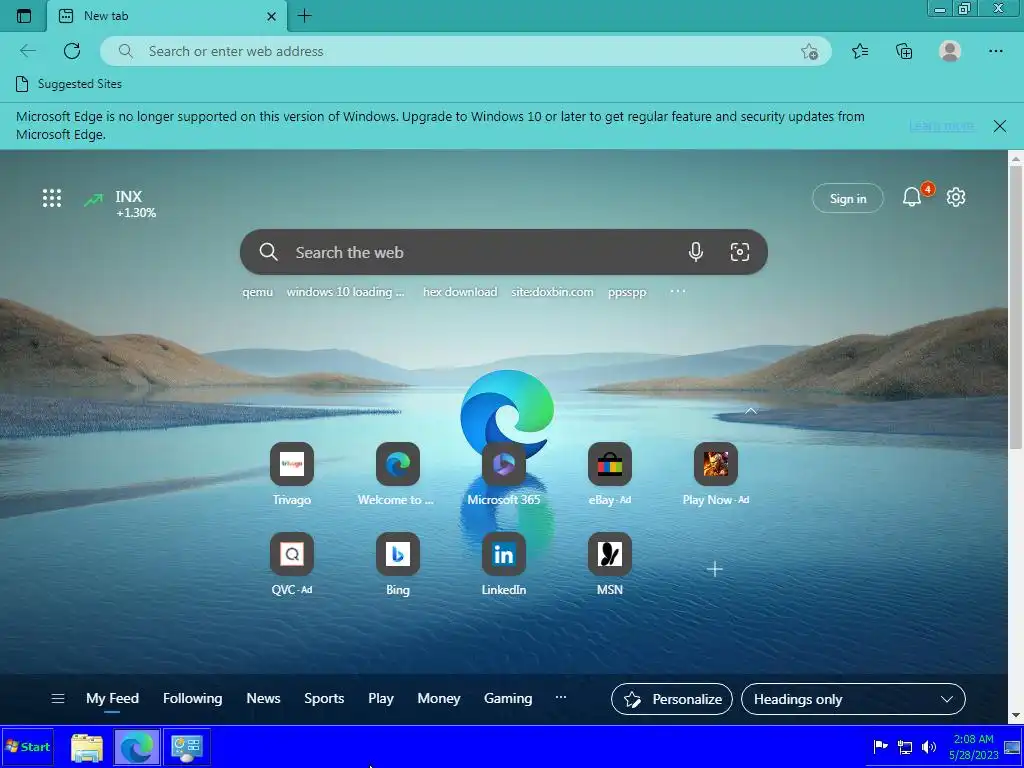Screen dimensions: 1024x768
Task: Select the qemu search suggestion
Action: pos(257,292)
